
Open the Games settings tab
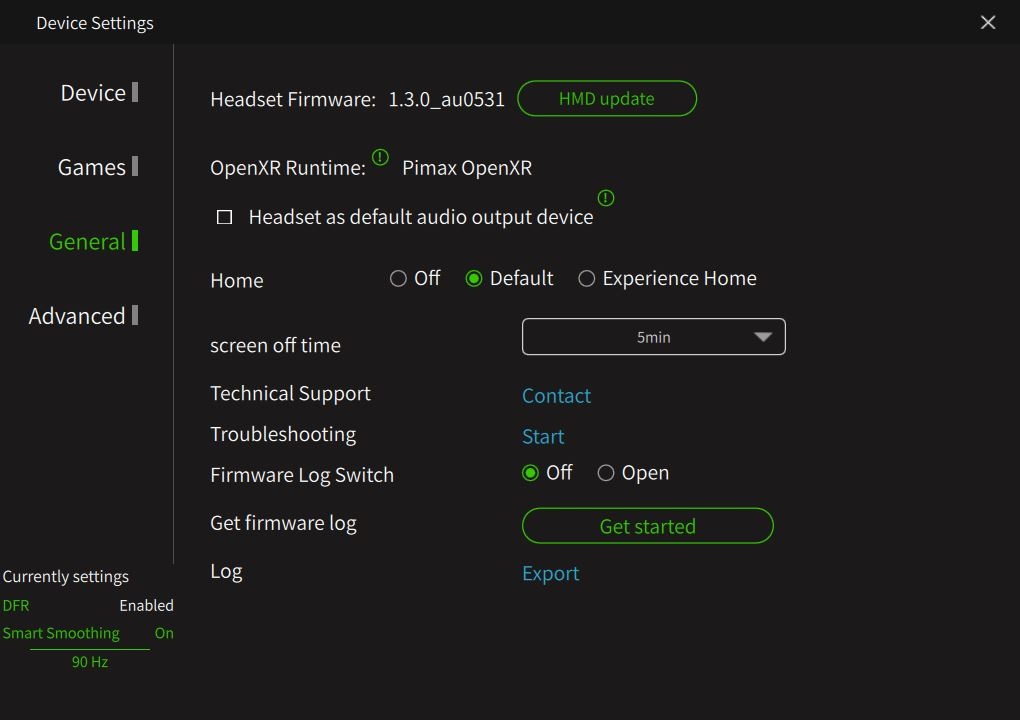(91, 167)
